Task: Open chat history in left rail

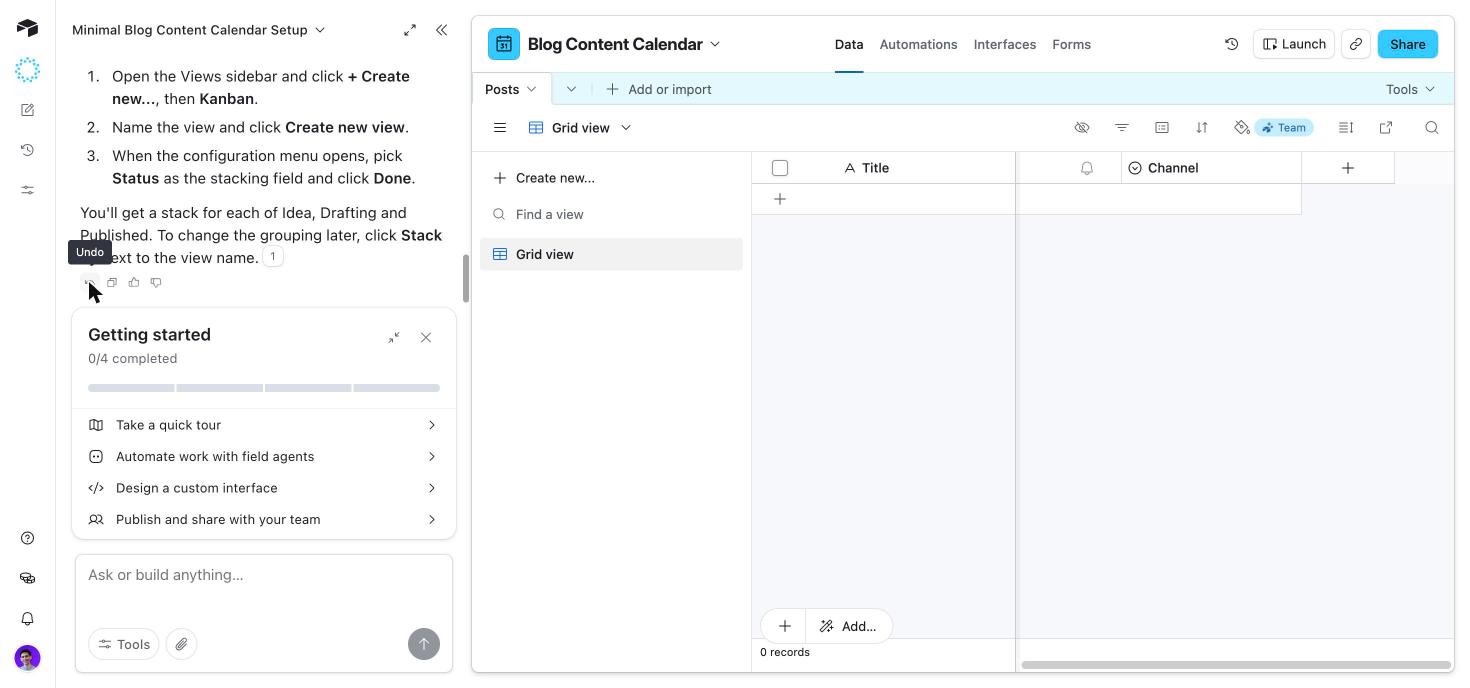Action: 27,150
